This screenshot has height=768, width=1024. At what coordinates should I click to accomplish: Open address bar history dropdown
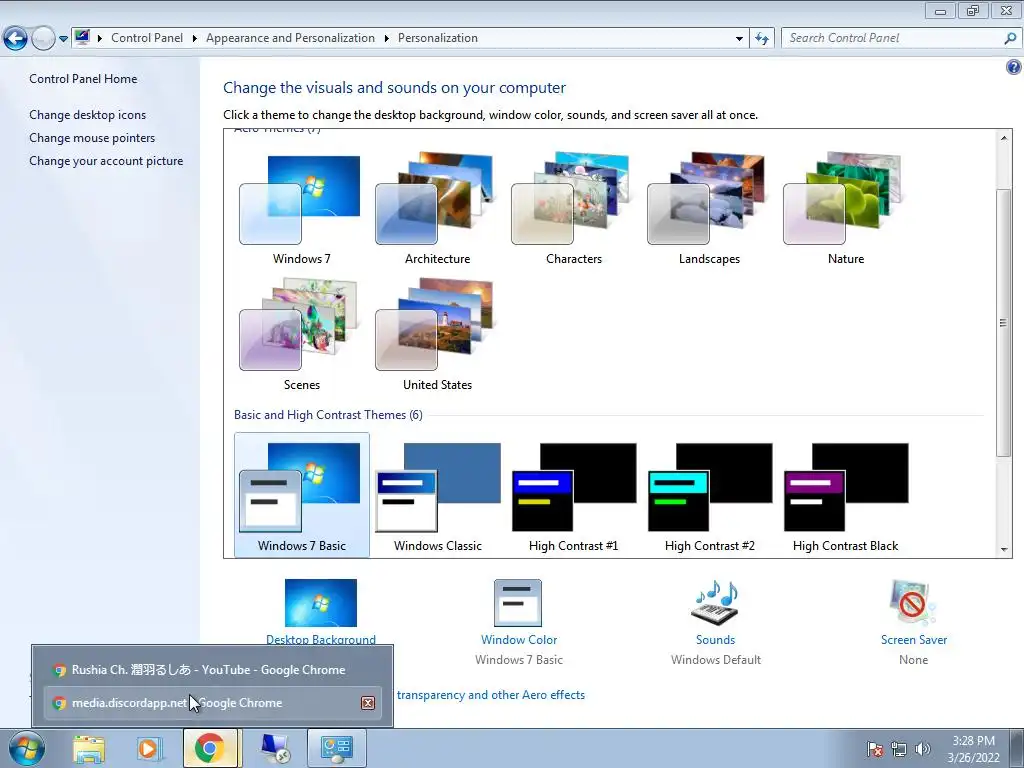click(x=739, y=39)
